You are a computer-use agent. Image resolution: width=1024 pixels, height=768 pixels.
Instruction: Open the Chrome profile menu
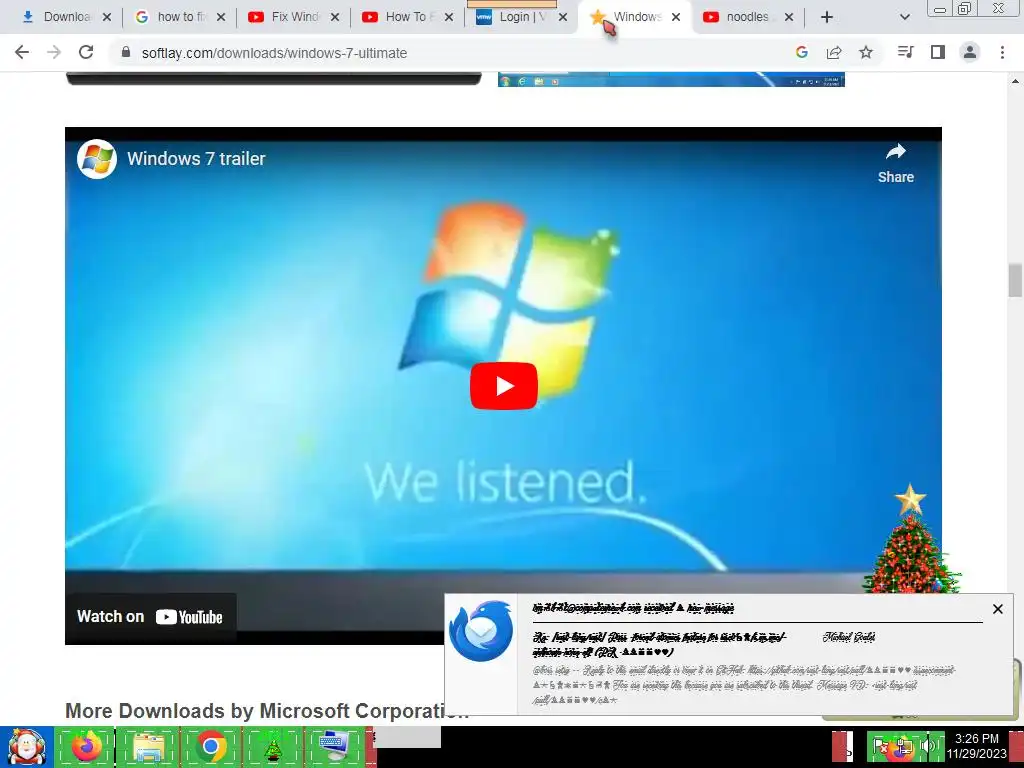coord(970,52)
